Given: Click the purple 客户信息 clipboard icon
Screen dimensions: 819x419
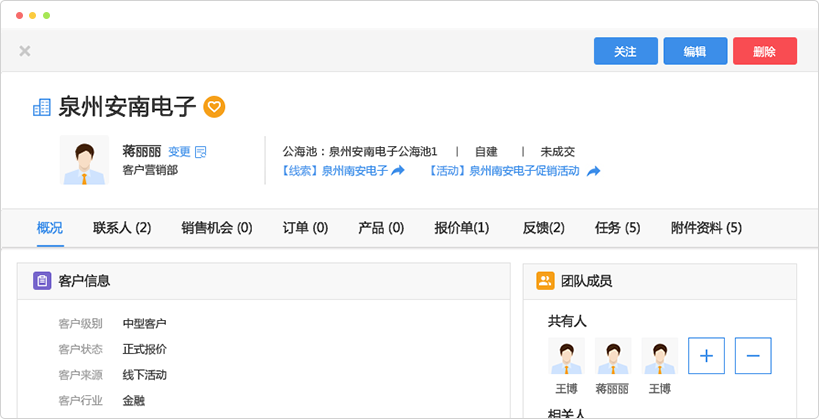Looking at the screenshot, I should (42, 281).
